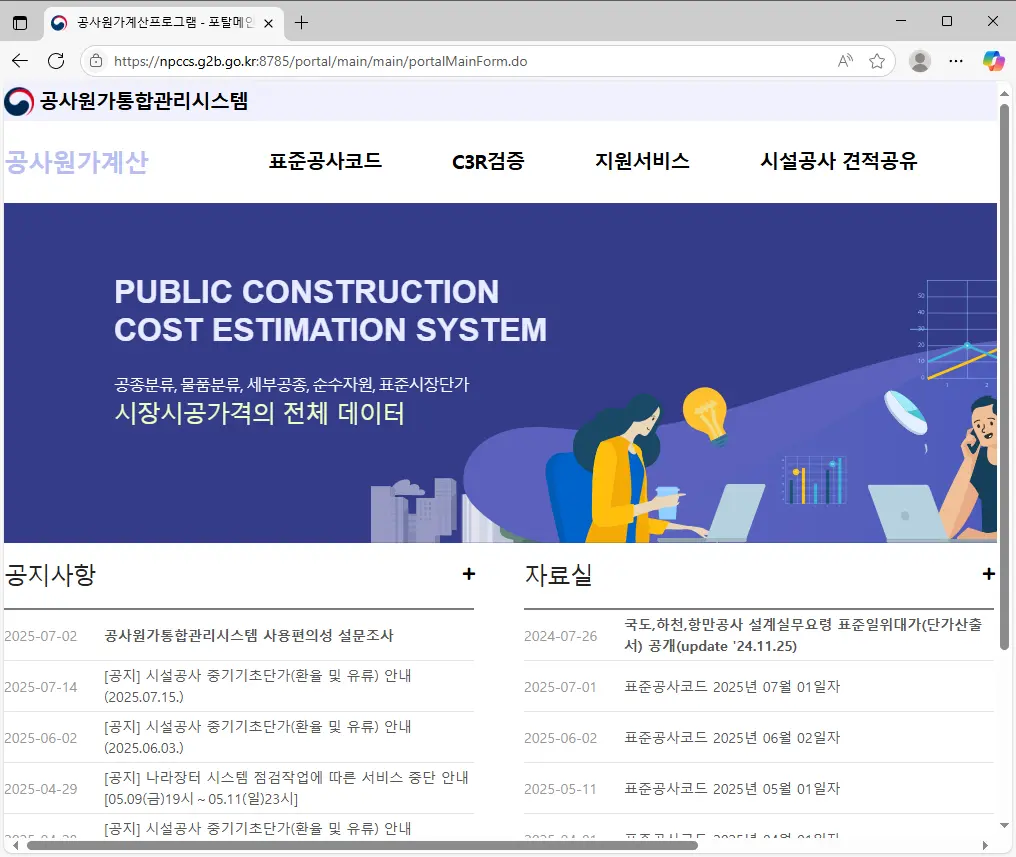Select the 지원서비스 navigation item

[640, 161]
